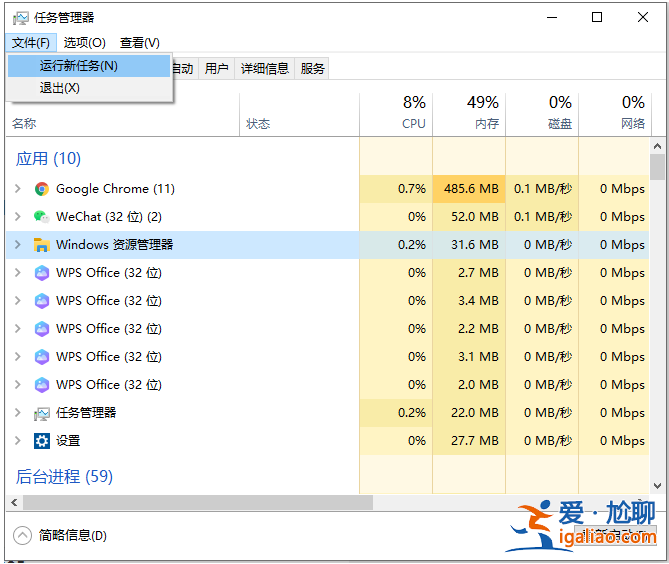
Task: Click the 485.6 MB memory cell
Action: pos(469,189)
